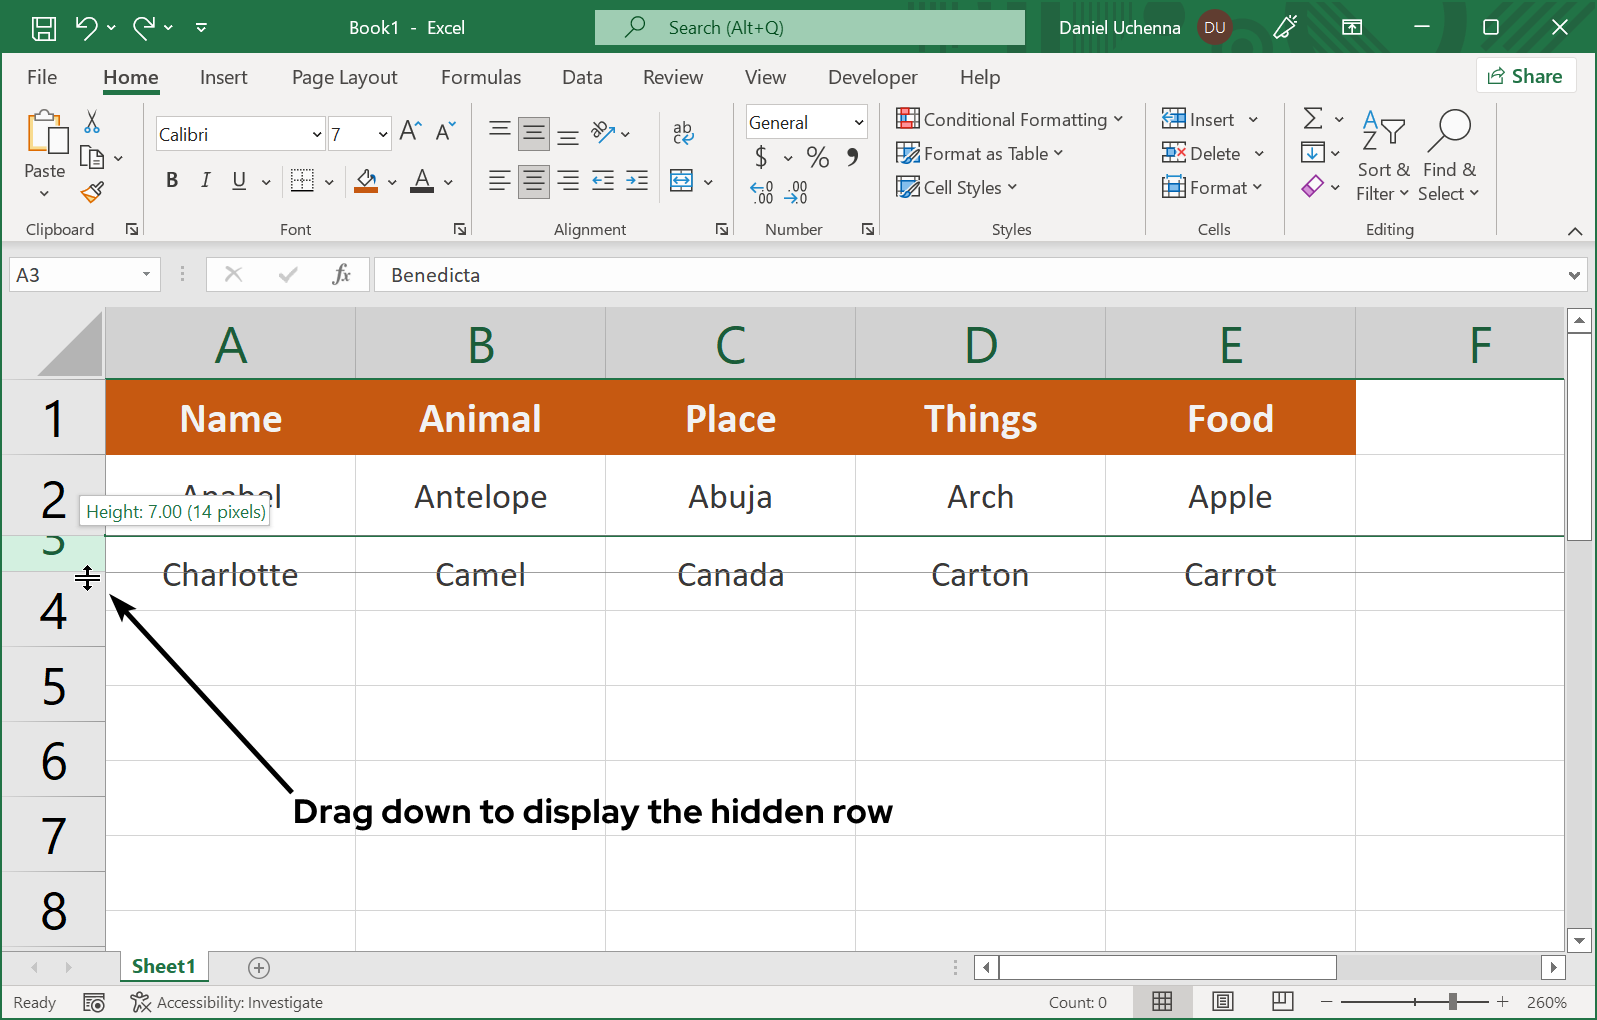Toggle Bold formatting
The height and width of the screenshot is (1020, 1597).
click(172, 180)
